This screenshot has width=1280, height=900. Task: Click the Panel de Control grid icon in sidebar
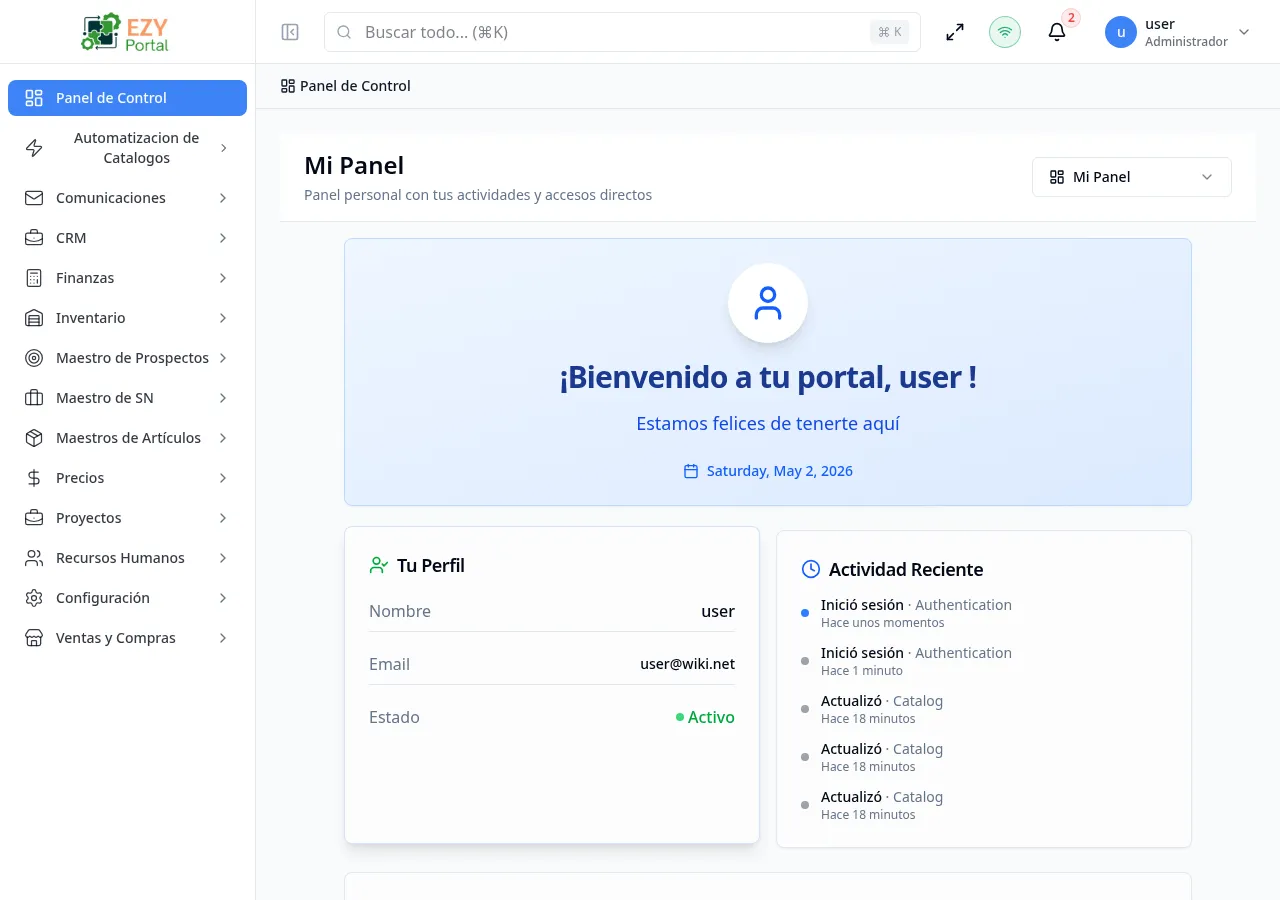34,98
